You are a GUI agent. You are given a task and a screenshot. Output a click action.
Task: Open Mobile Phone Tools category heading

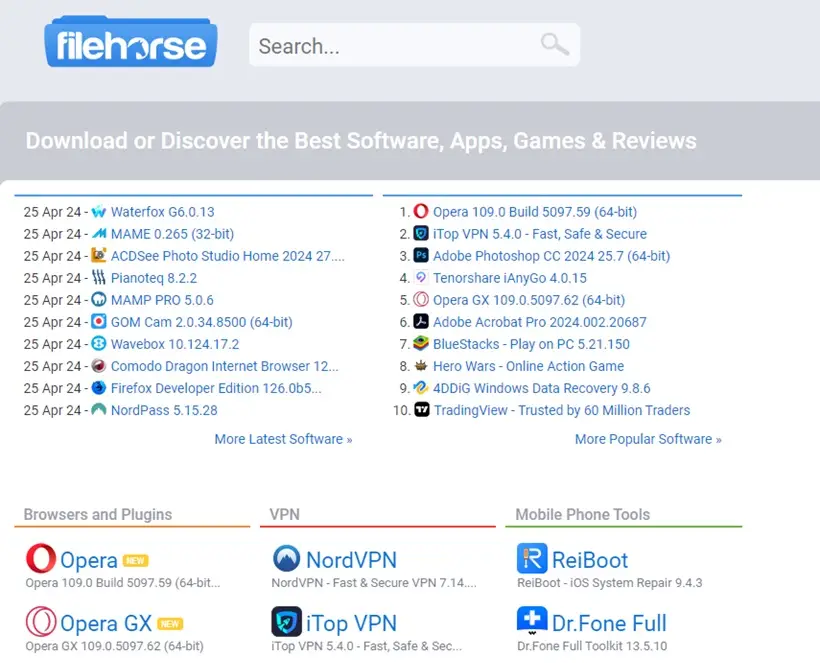(583, 514)
